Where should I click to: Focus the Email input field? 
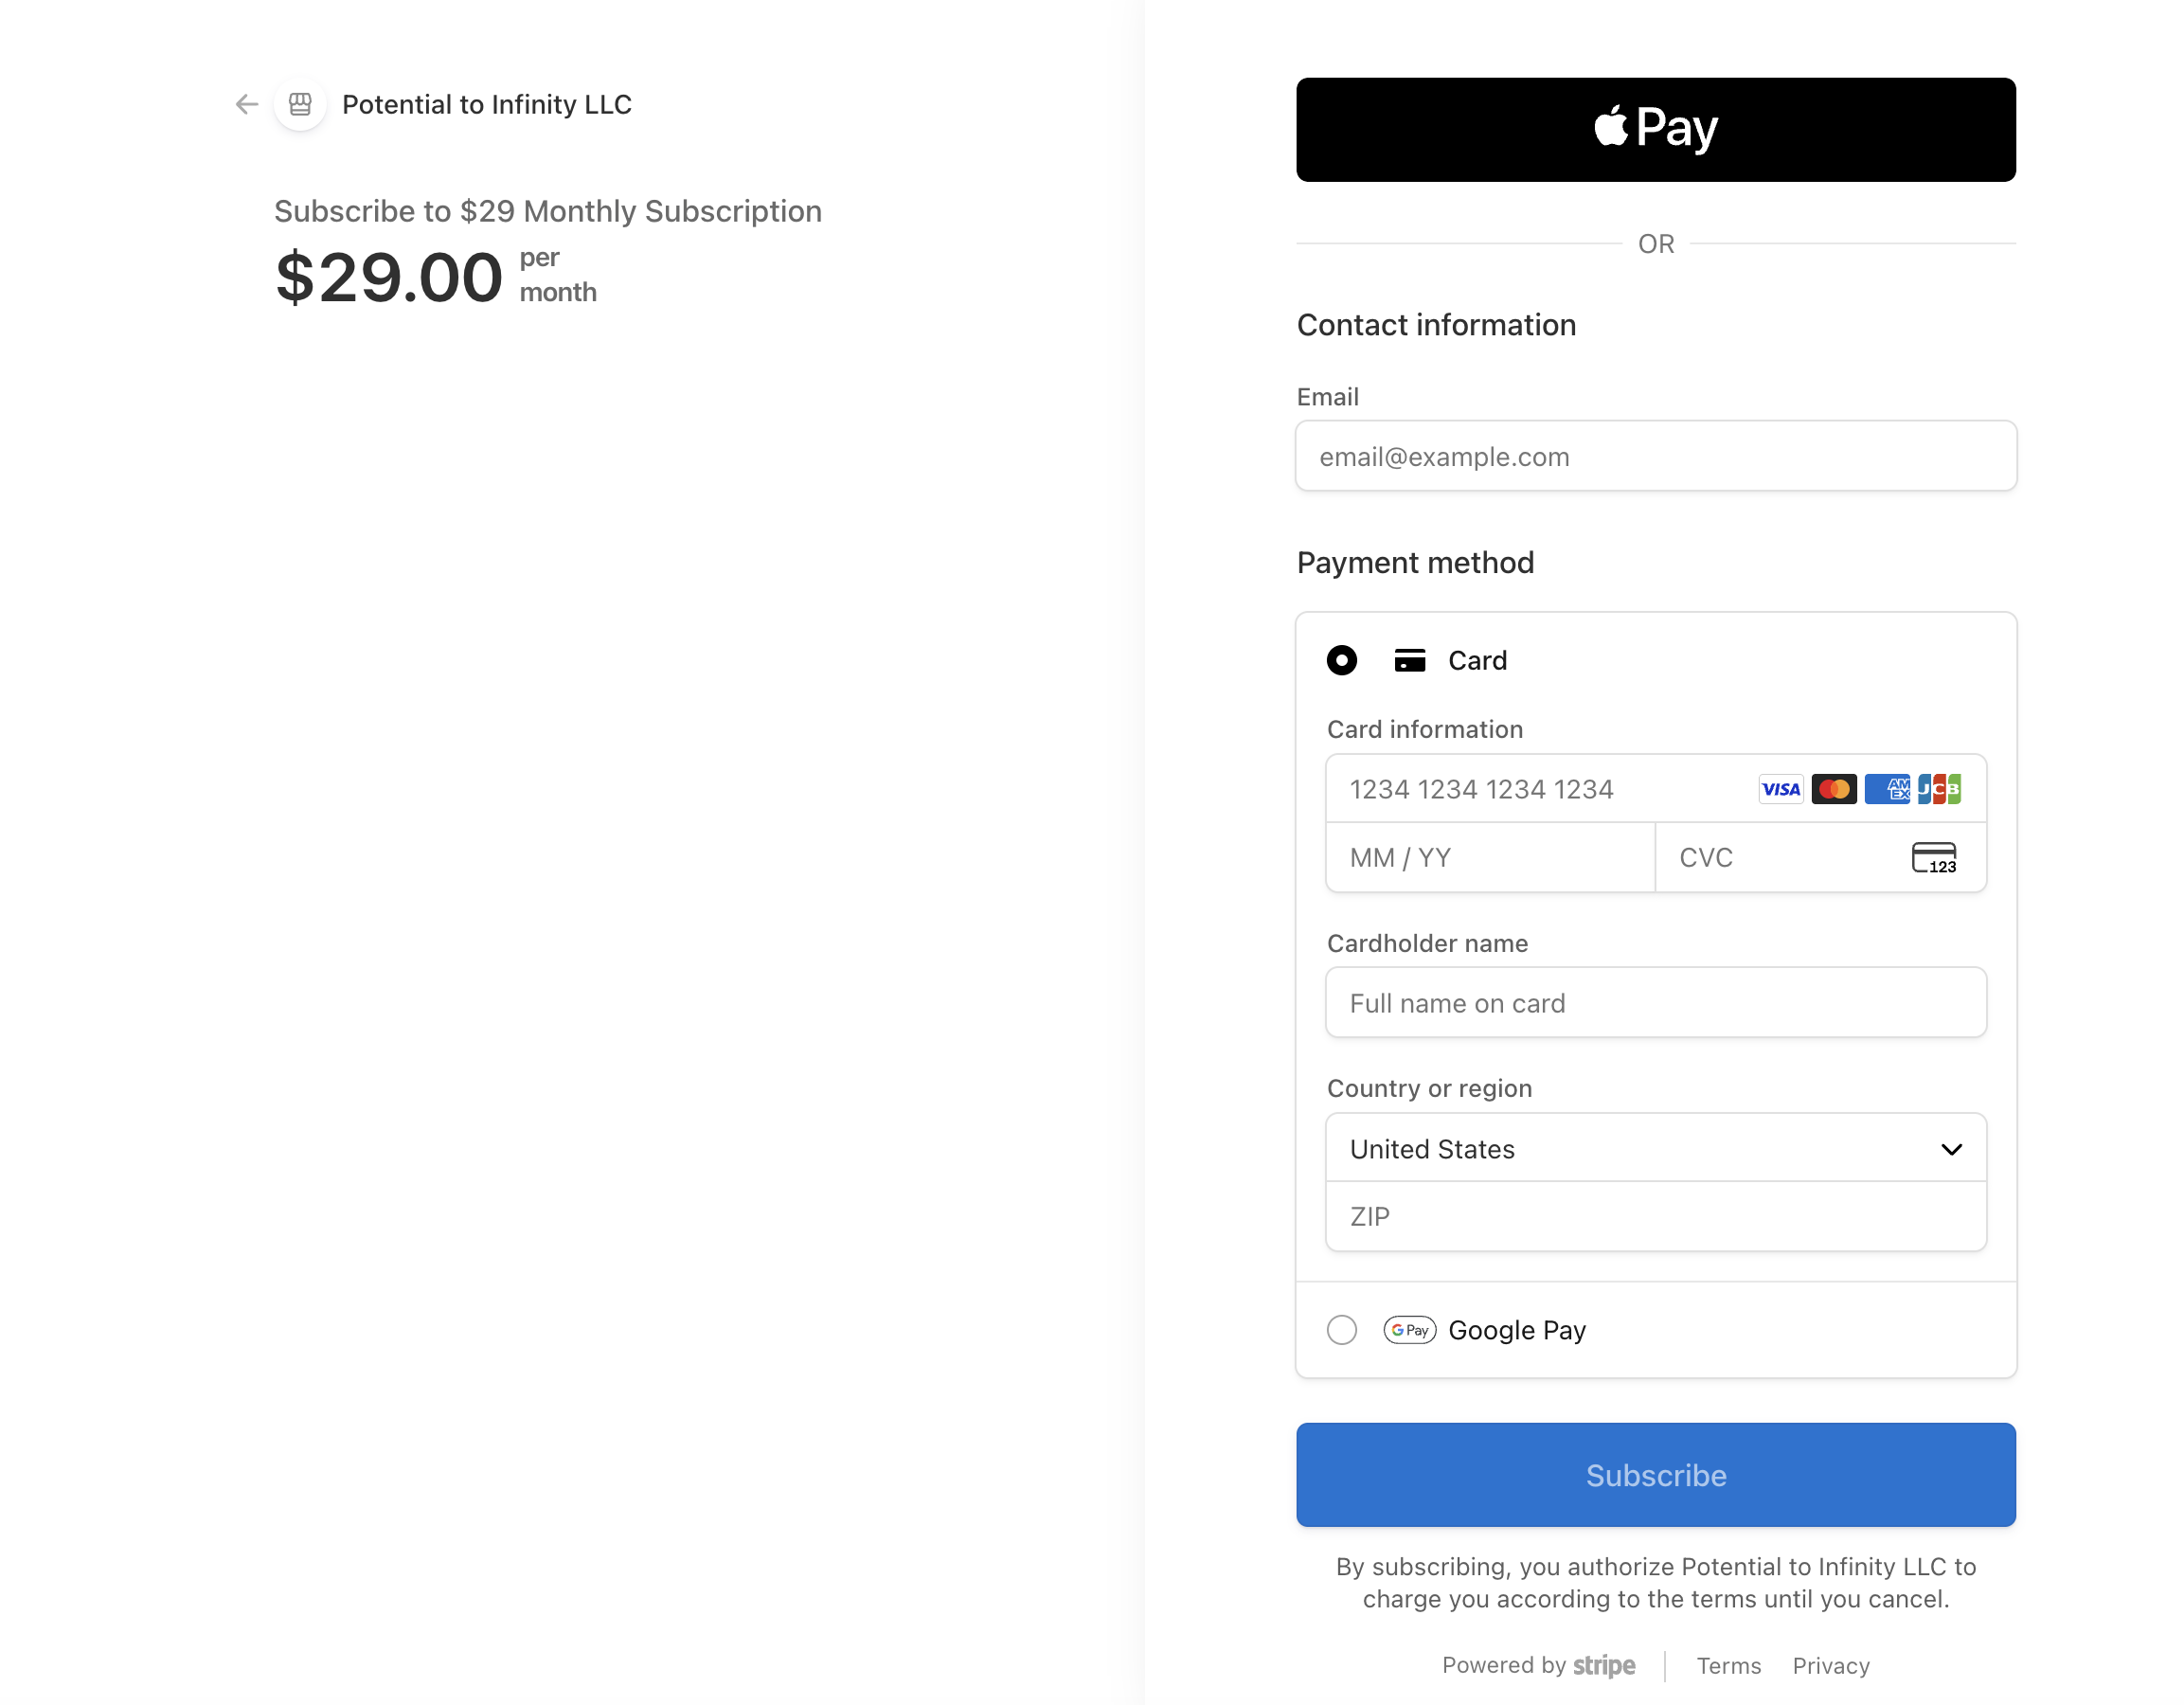click(1656, 456)
